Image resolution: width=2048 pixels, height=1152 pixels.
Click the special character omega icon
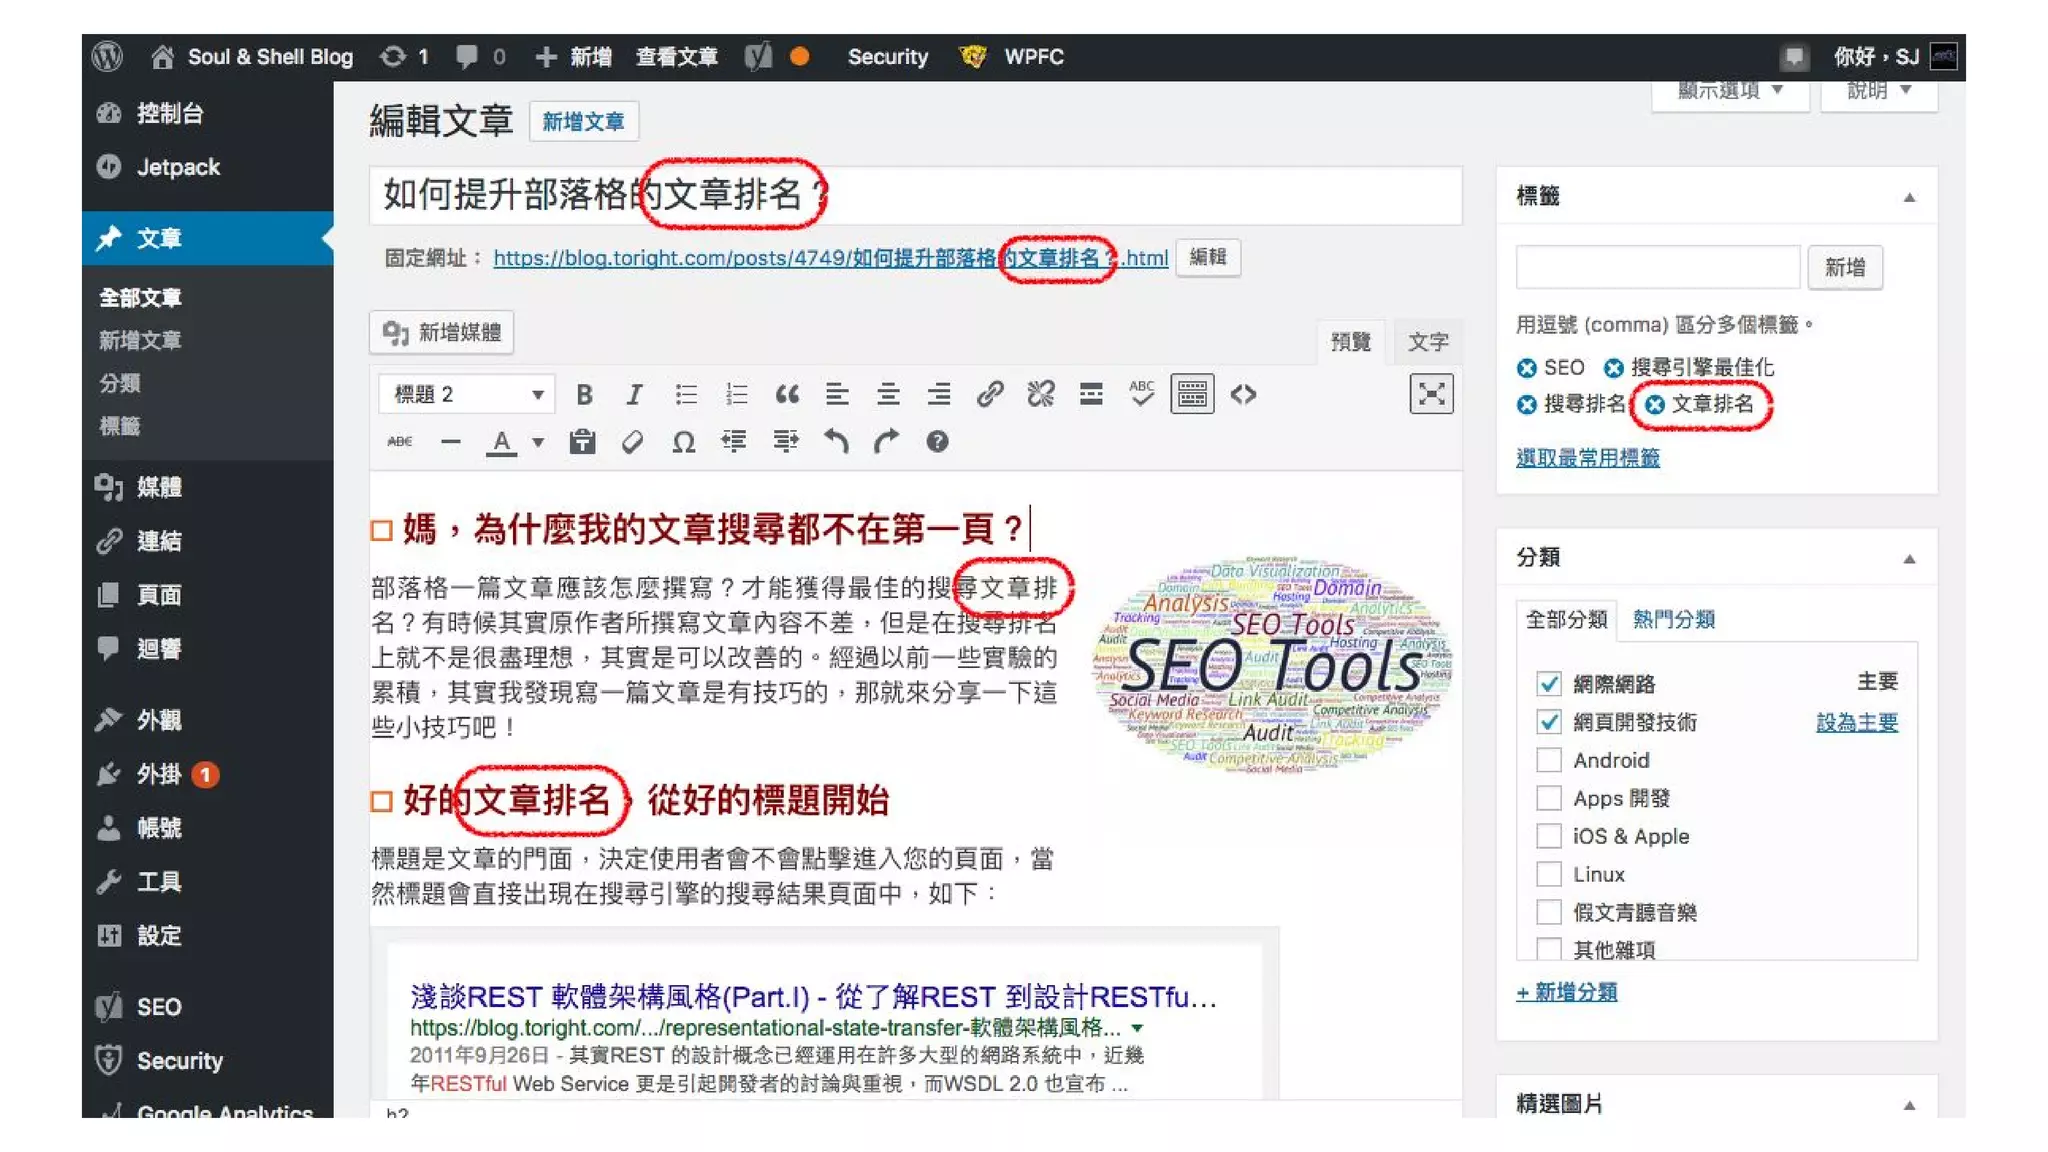[683, 442]
